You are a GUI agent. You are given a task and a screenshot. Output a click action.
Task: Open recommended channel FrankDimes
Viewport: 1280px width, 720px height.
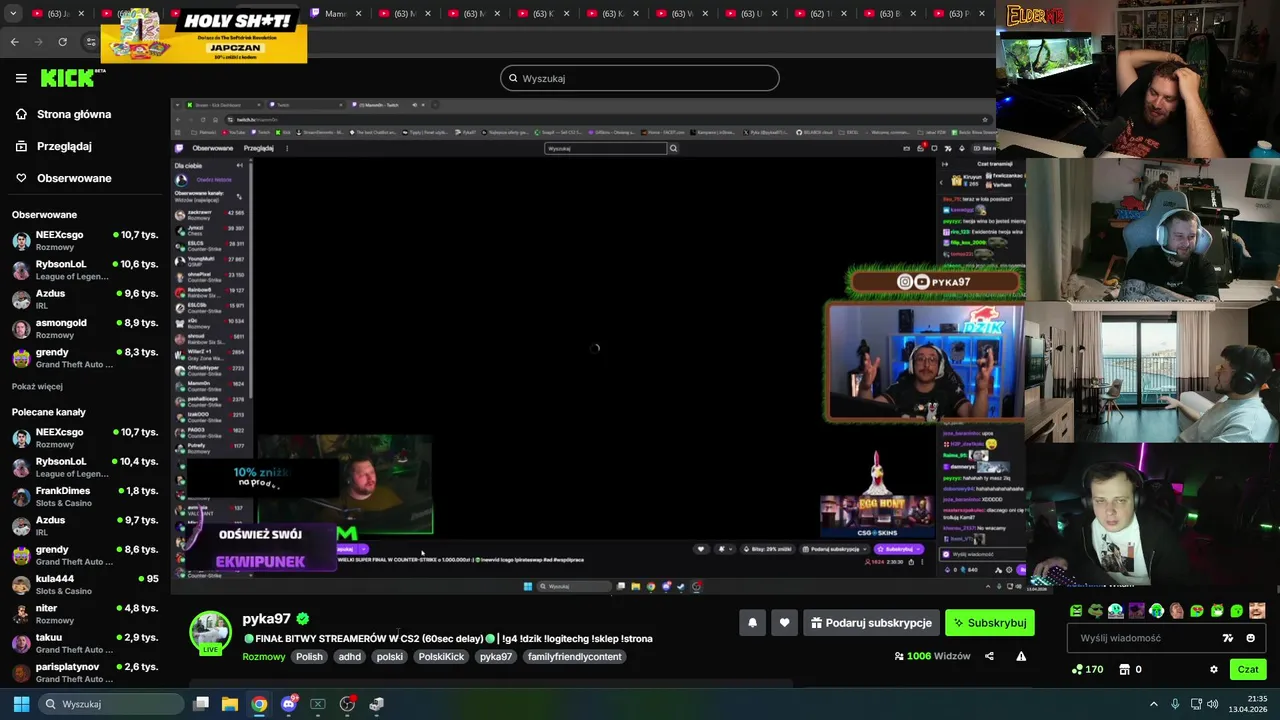(x=85, y=496)
